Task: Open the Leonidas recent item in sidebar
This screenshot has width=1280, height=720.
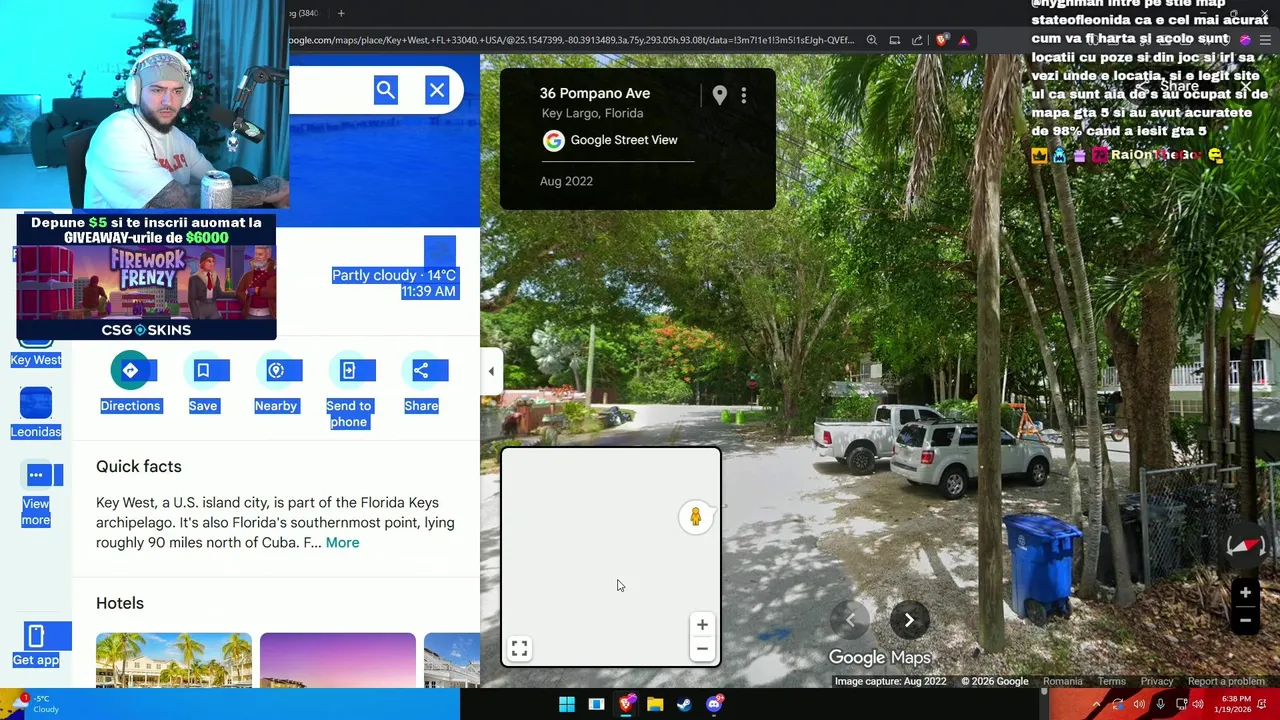Action: 36,413
